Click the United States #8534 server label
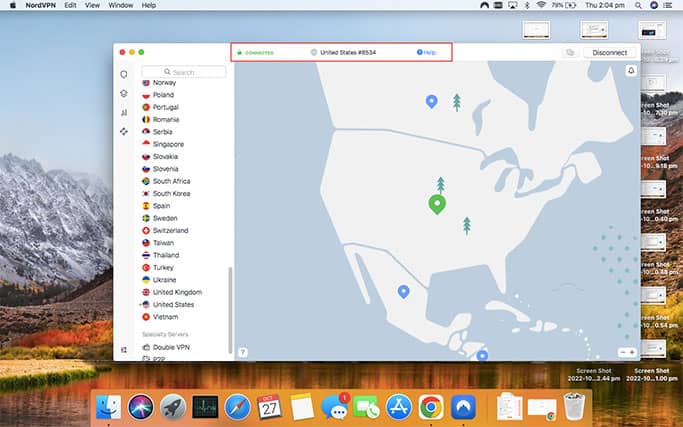The width and height of the screenshot is (683, 427). tap(348, 52)
